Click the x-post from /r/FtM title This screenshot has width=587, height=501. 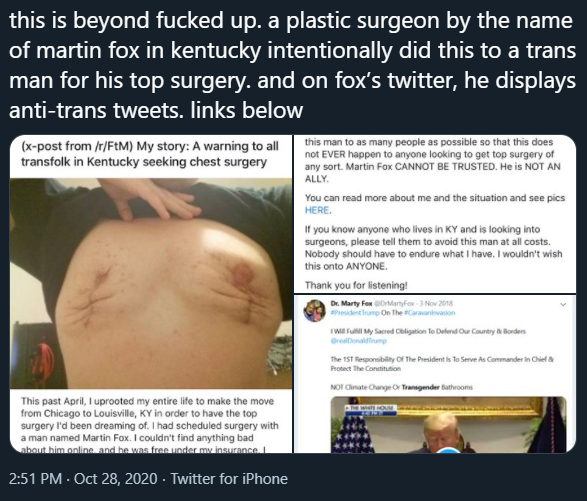click(150, 154)
